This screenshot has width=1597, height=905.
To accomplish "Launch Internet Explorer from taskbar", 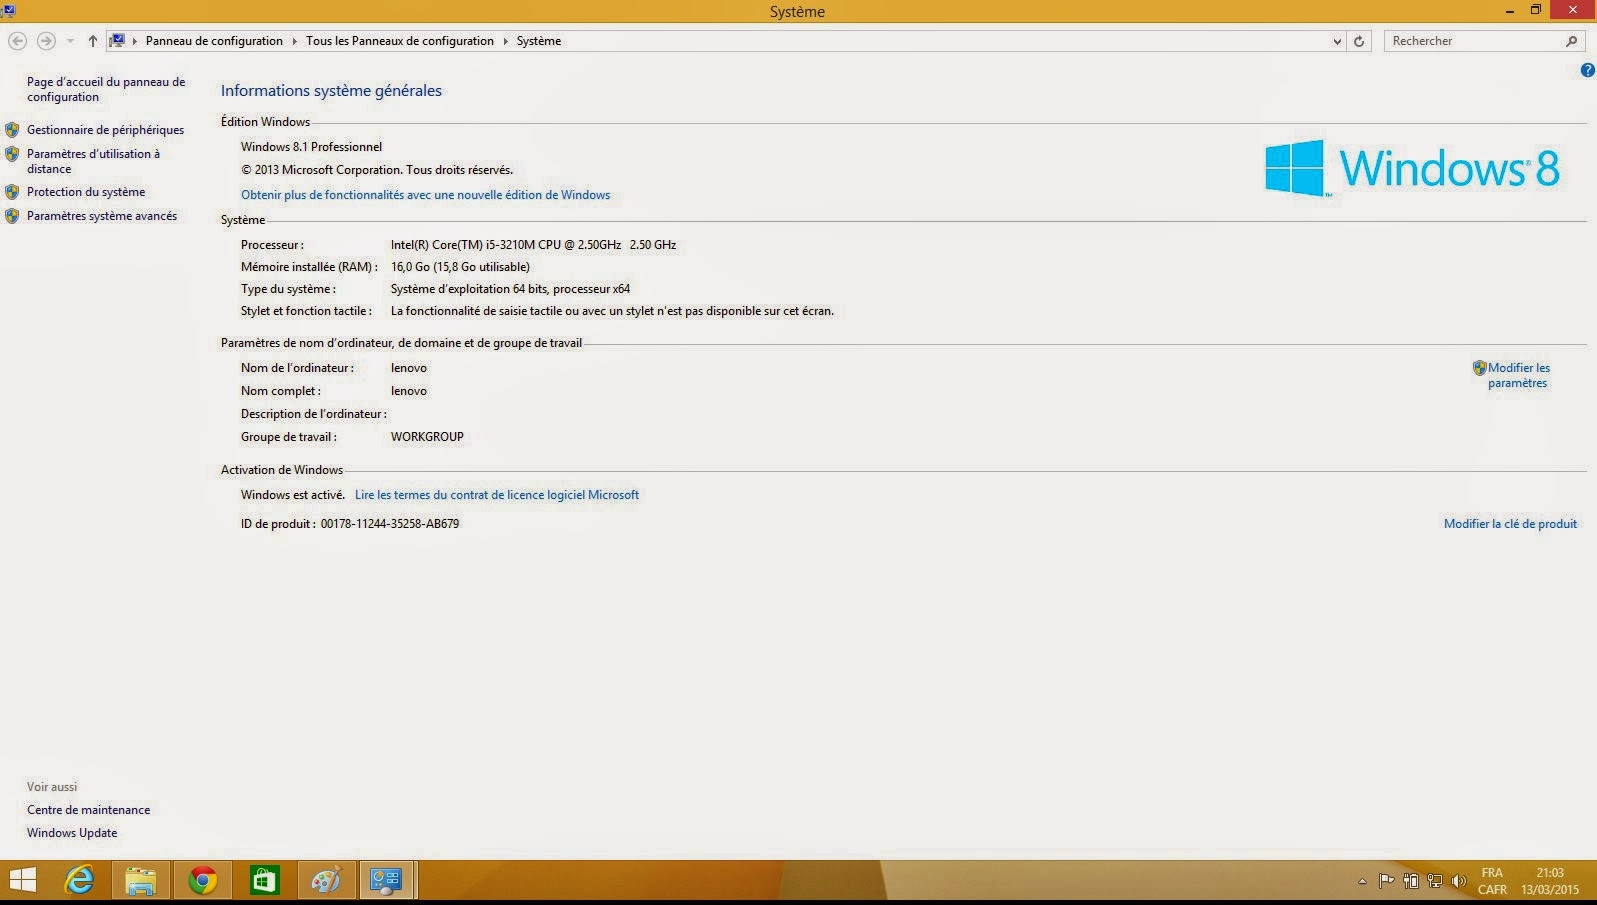I will (79, 880).
